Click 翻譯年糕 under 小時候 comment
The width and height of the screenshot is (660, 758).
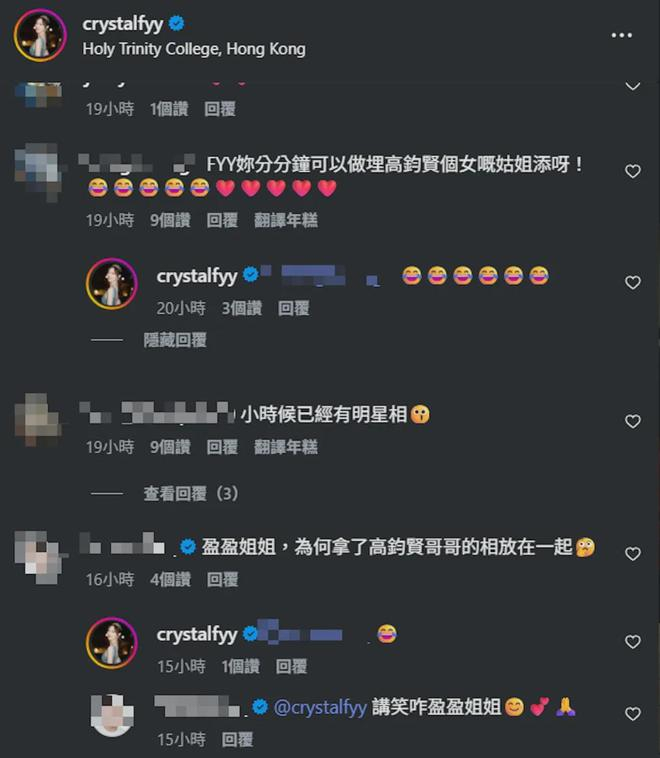286,447
